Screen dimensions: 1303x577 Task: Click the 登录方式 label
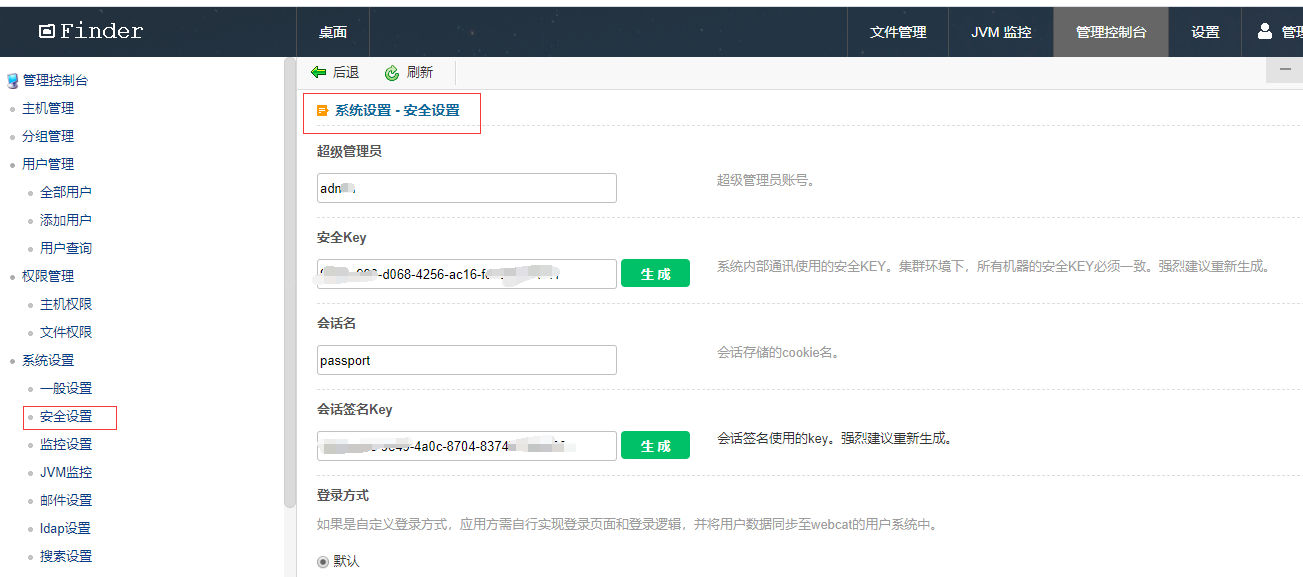point(345,495)
